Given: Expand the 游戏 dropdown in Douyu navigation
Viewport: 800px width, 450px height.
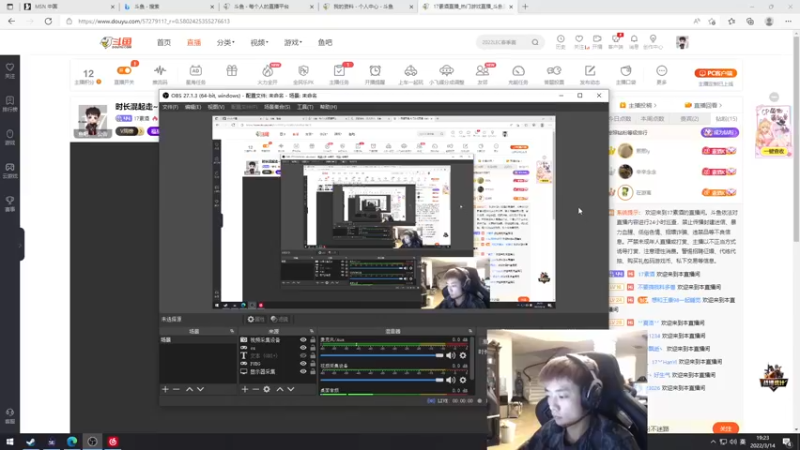Looking at the screenshot, I should (293, 42).
